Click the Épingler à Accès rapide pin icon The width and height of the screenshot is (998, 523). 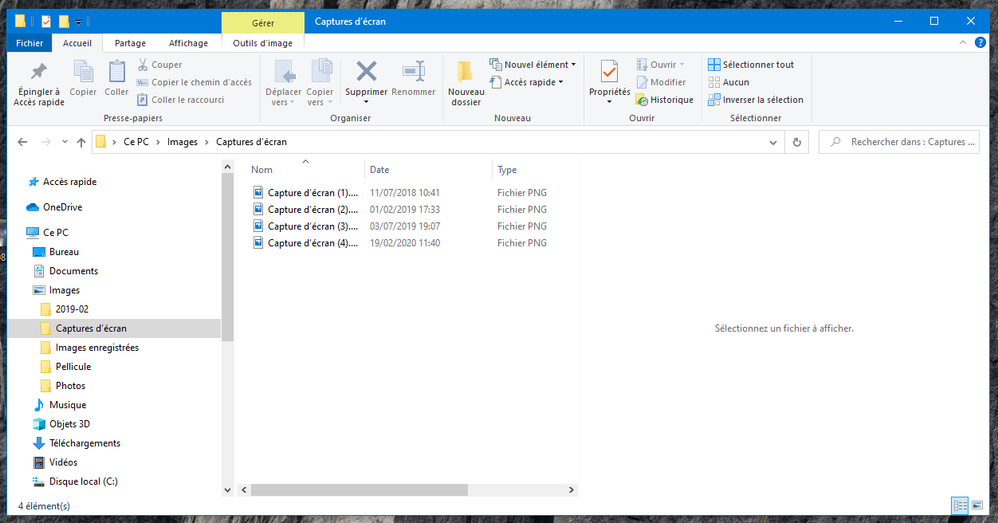click(x=39, y=72)
